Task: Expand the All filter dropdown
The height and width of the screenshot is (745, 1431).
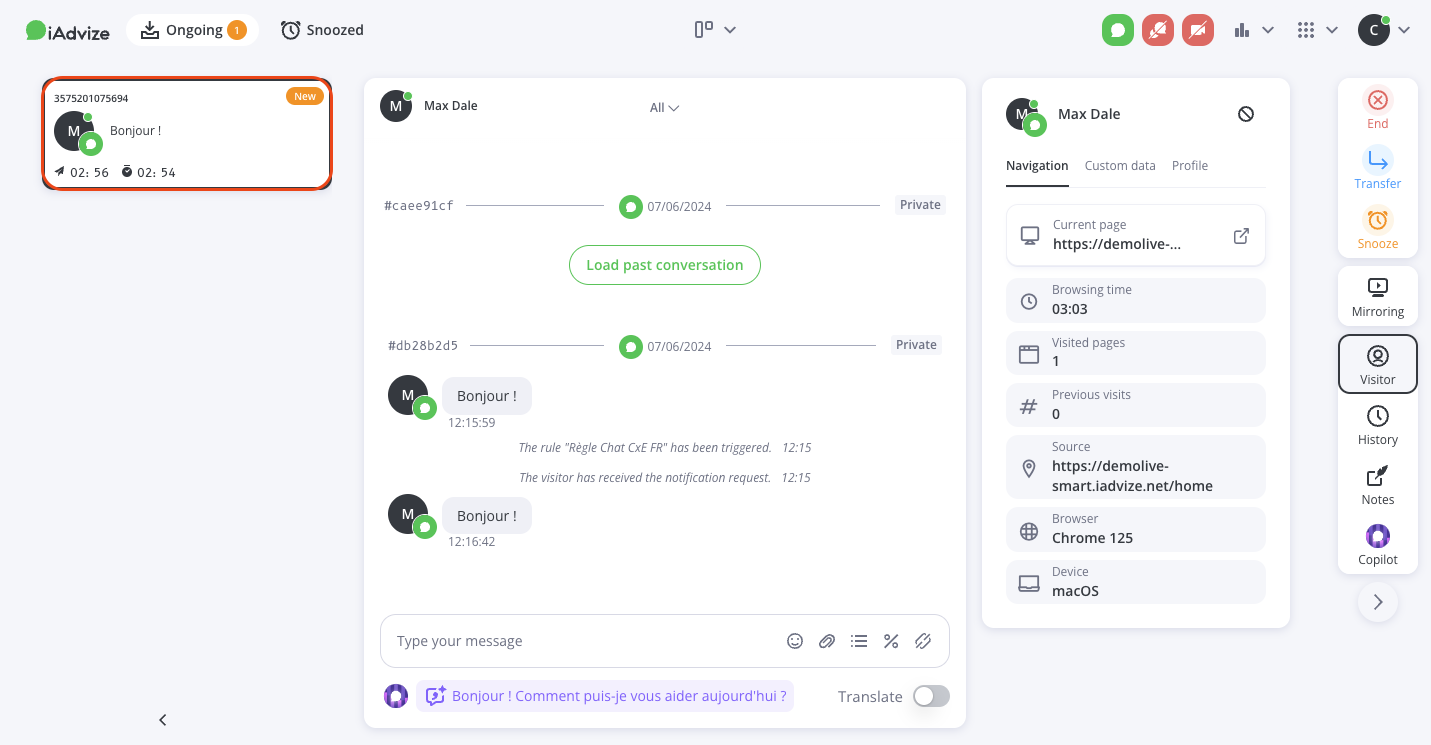Action: [664, 108]
